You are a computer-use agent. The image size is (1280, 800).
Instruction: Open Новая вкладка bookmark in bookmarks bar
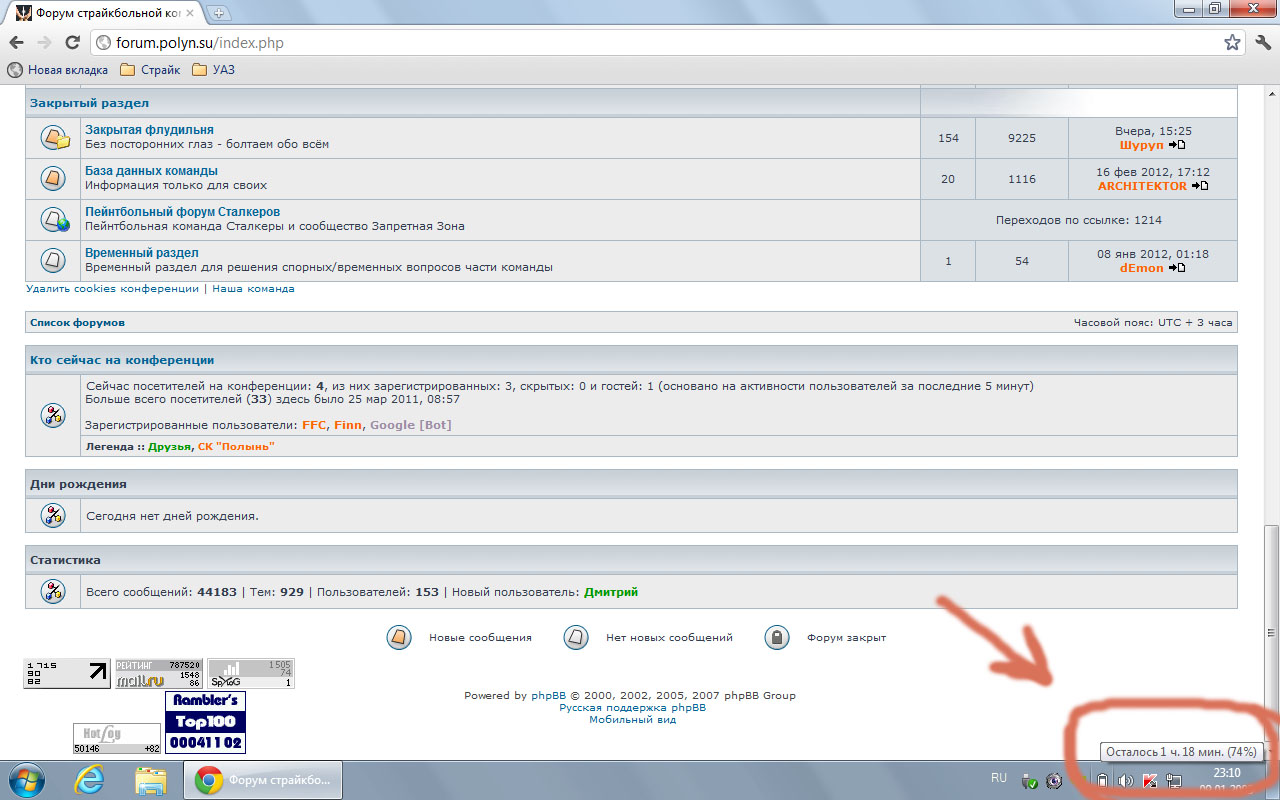pos(58,70)
